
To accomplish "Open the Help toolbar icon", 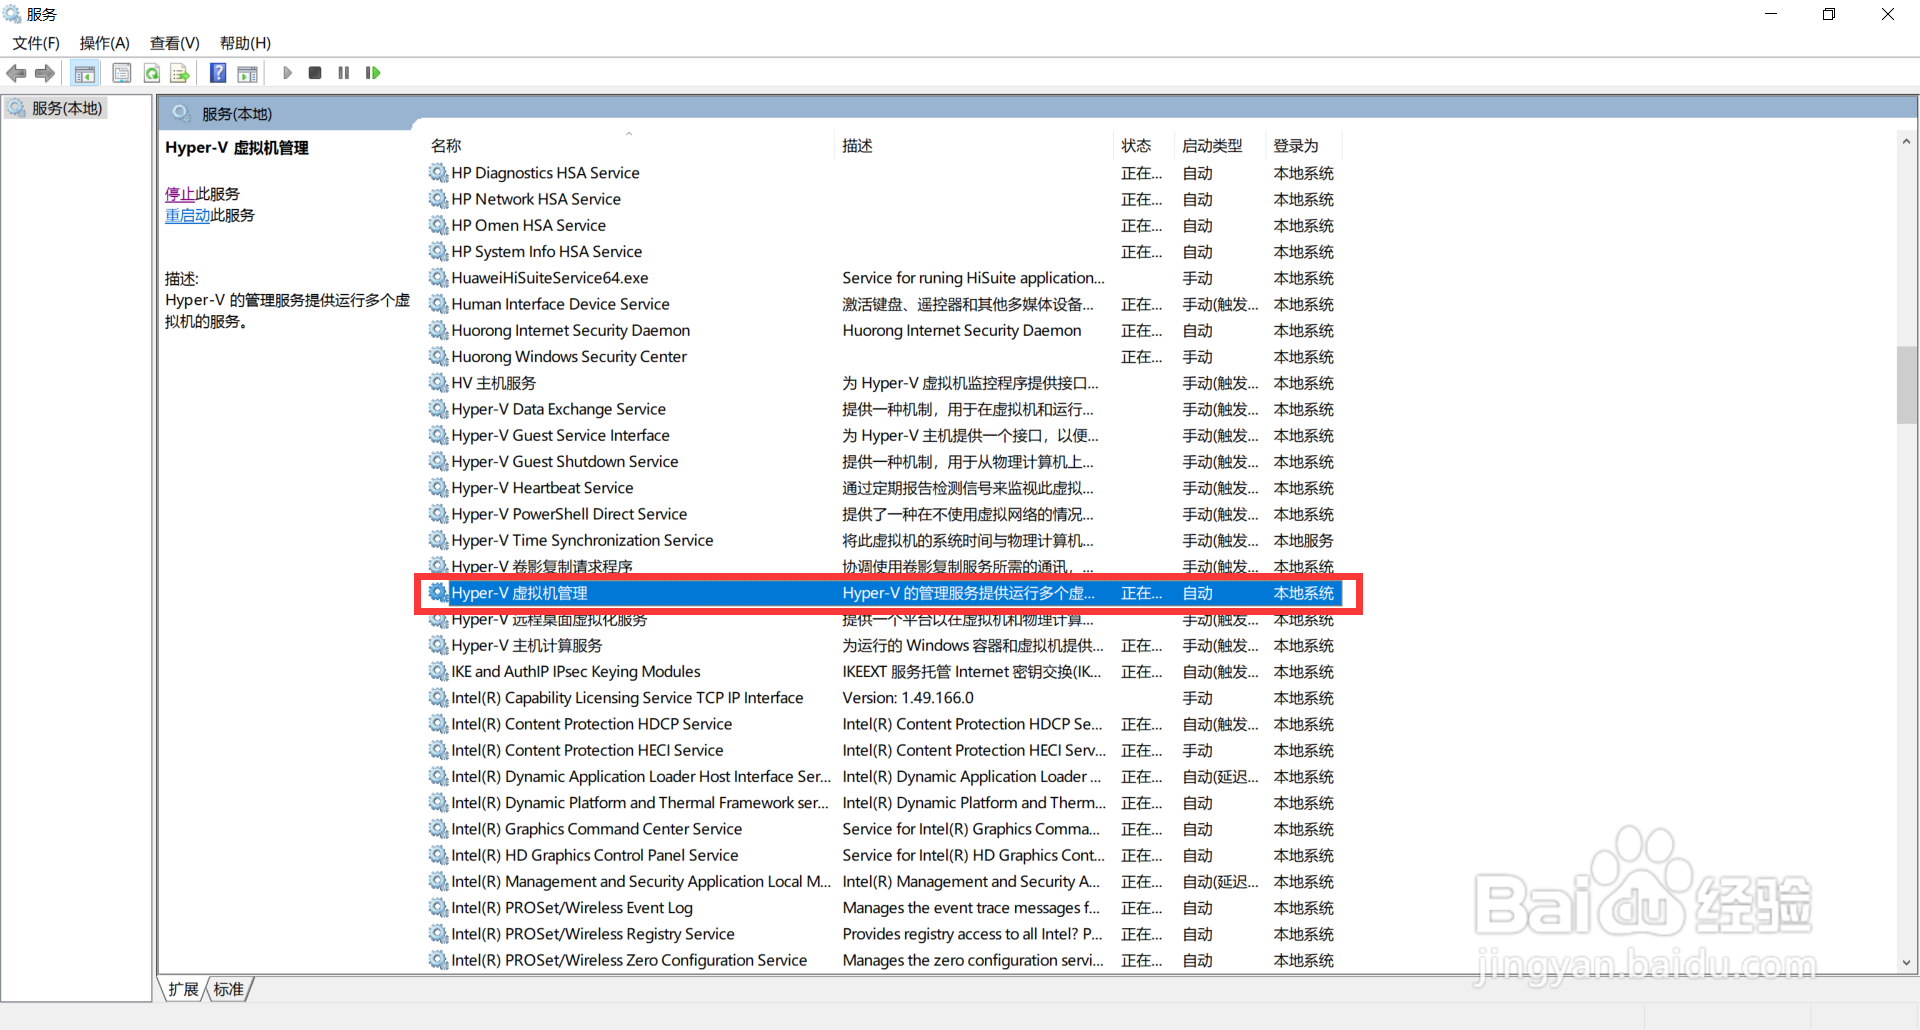I will pyautogui.click(x=218, y=73).
